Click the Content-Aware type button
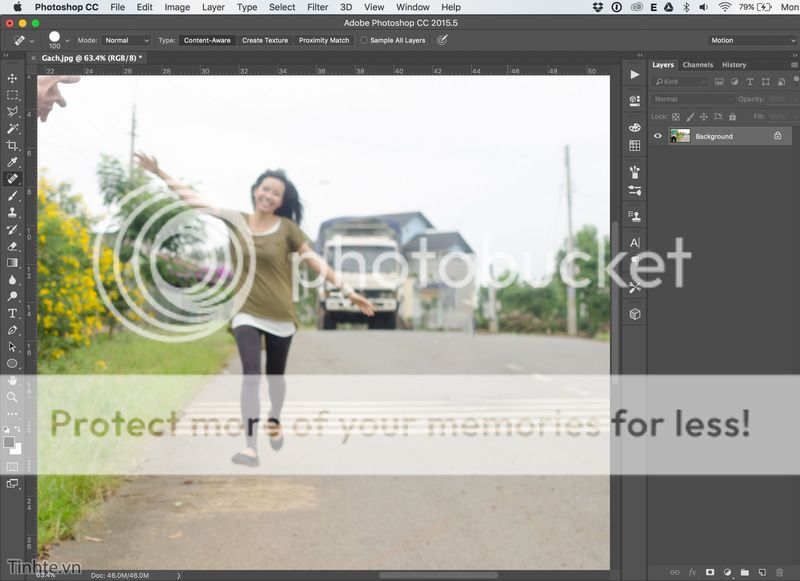 (208, 41)
